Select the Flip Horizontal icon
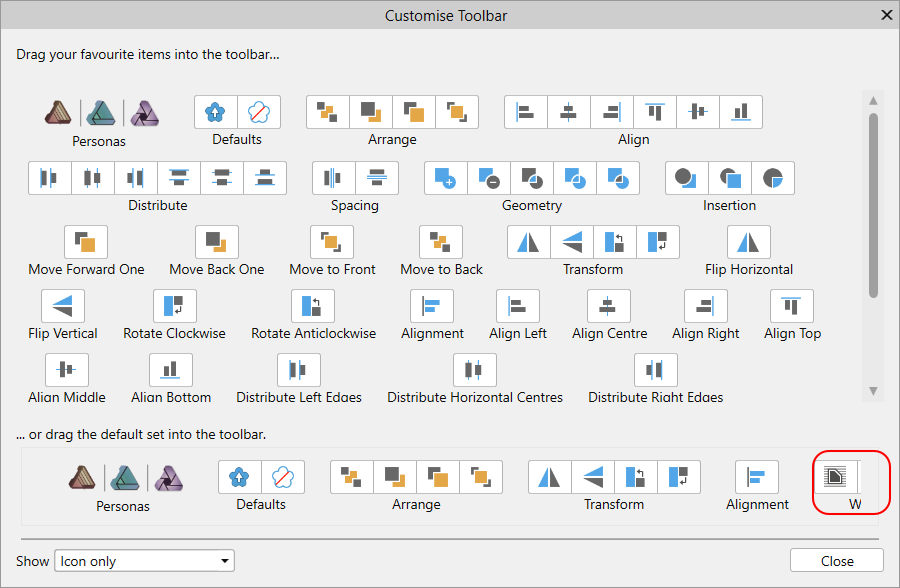Screen dimensions: 900x588 pyautogui.click(x=749, y=242)
